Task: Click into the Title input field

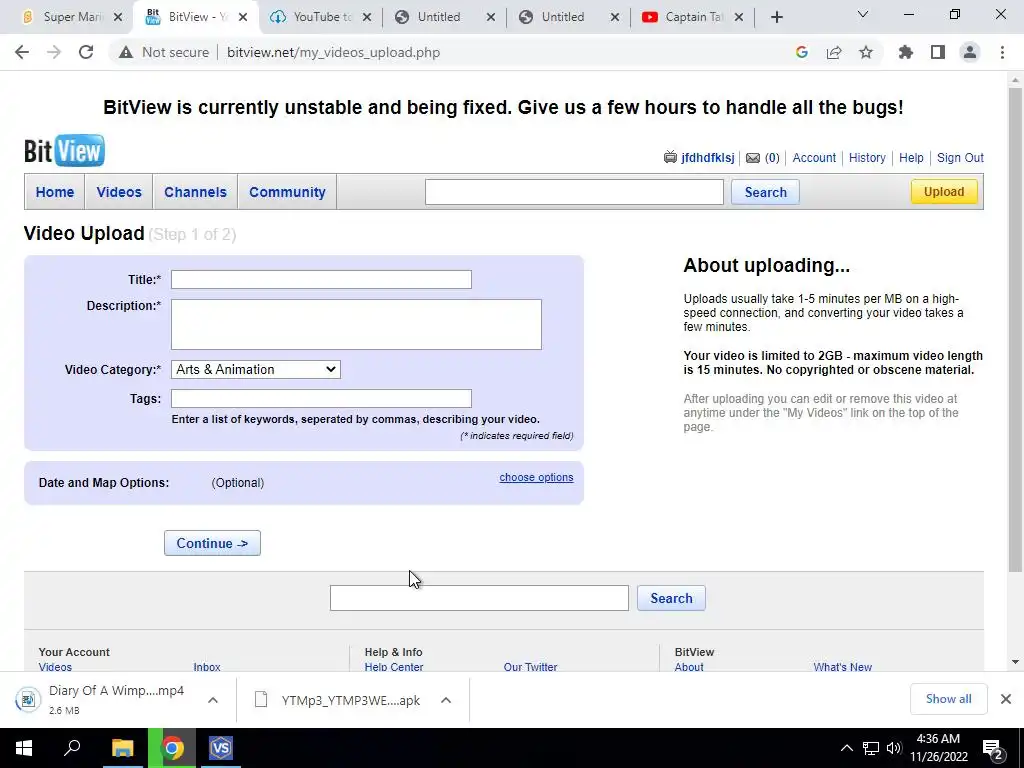Action: tap(321, 280)
